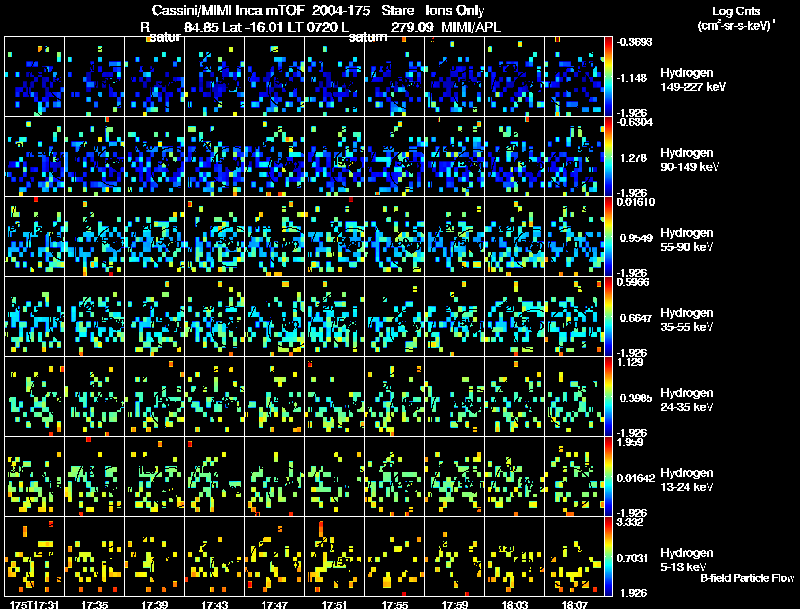Click the '2004-175' date in the title
Image resolution: width=800 pixels, height=609 pixels.
[x=340, y=11]
